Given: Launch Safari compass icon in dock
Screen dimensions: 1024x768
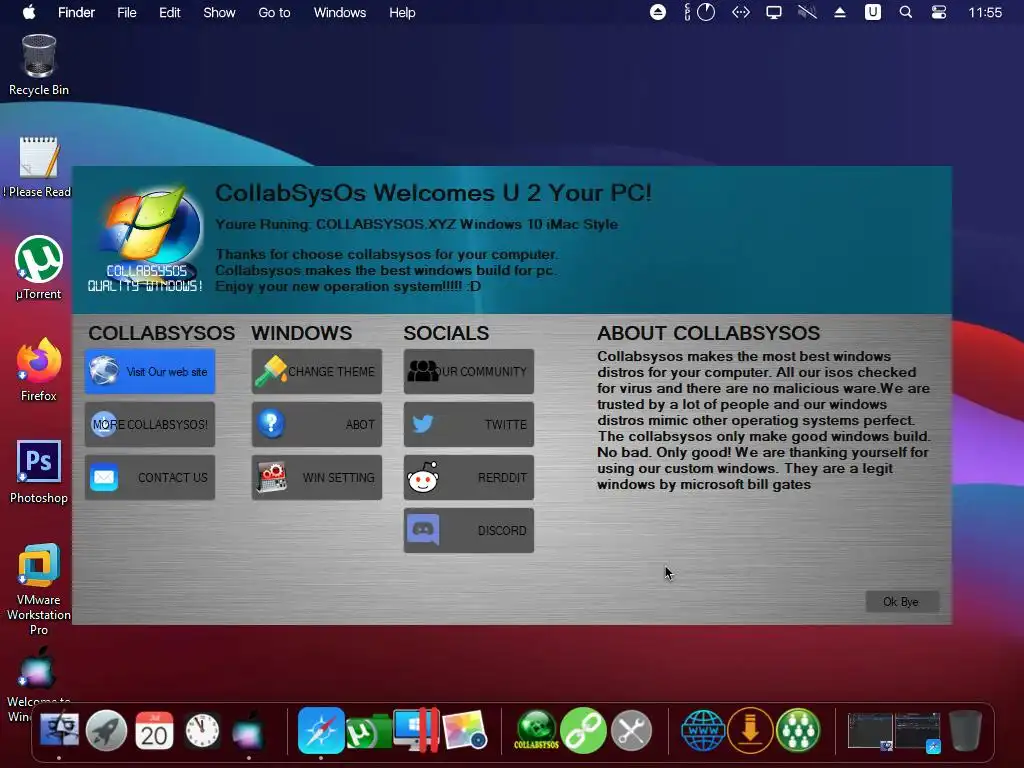Looking at the screenshot, I should pos(321,730).
